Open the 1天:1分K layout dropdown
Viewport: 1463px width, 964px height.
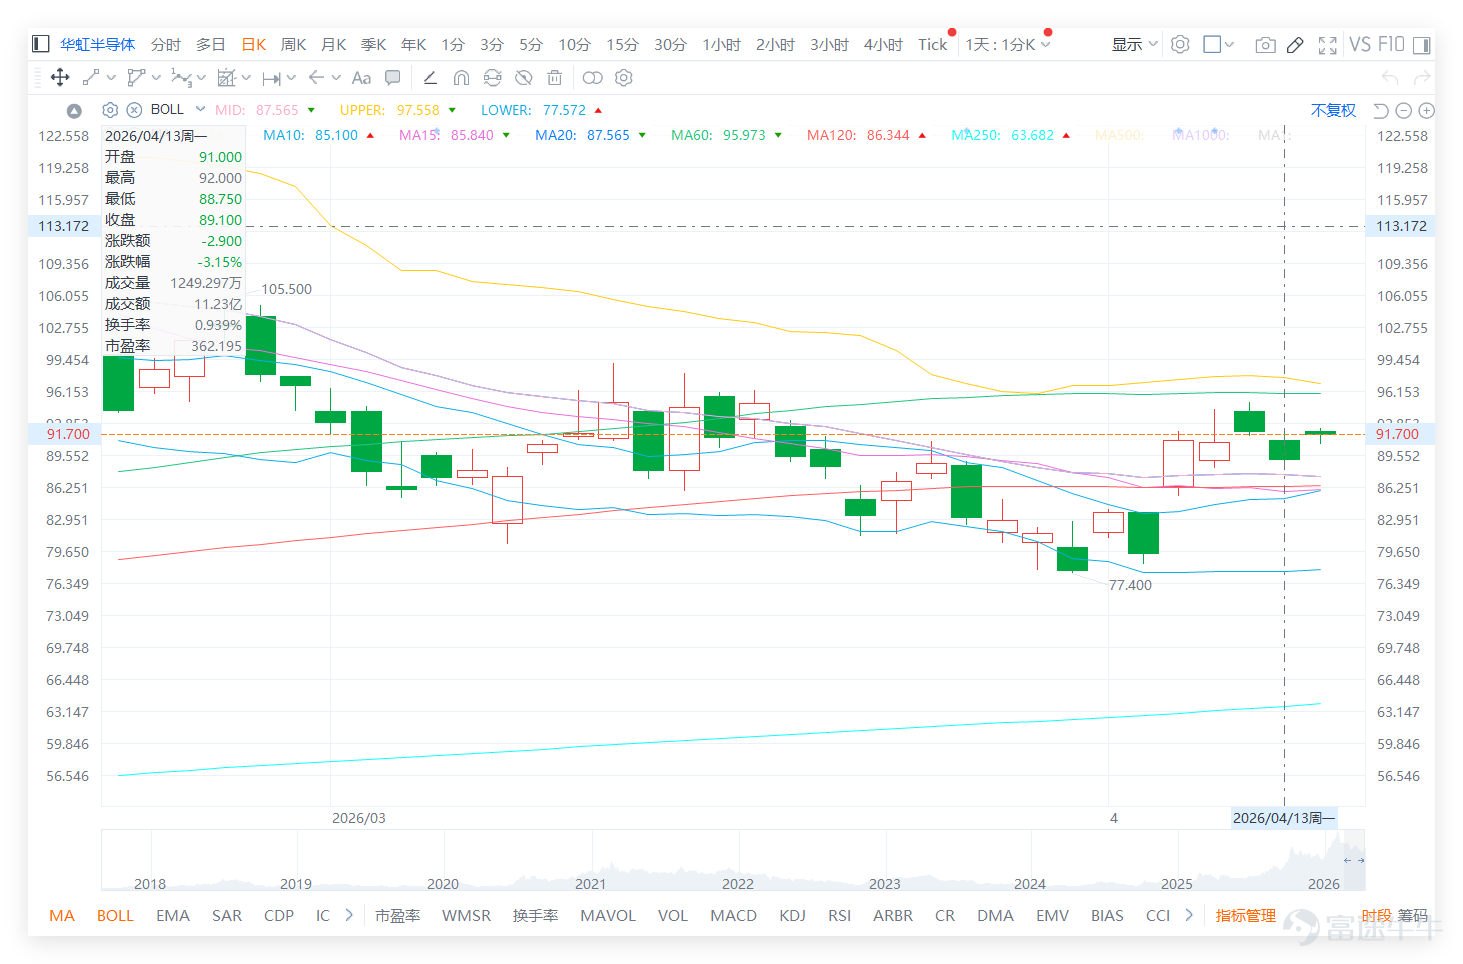coord(1008,44)
